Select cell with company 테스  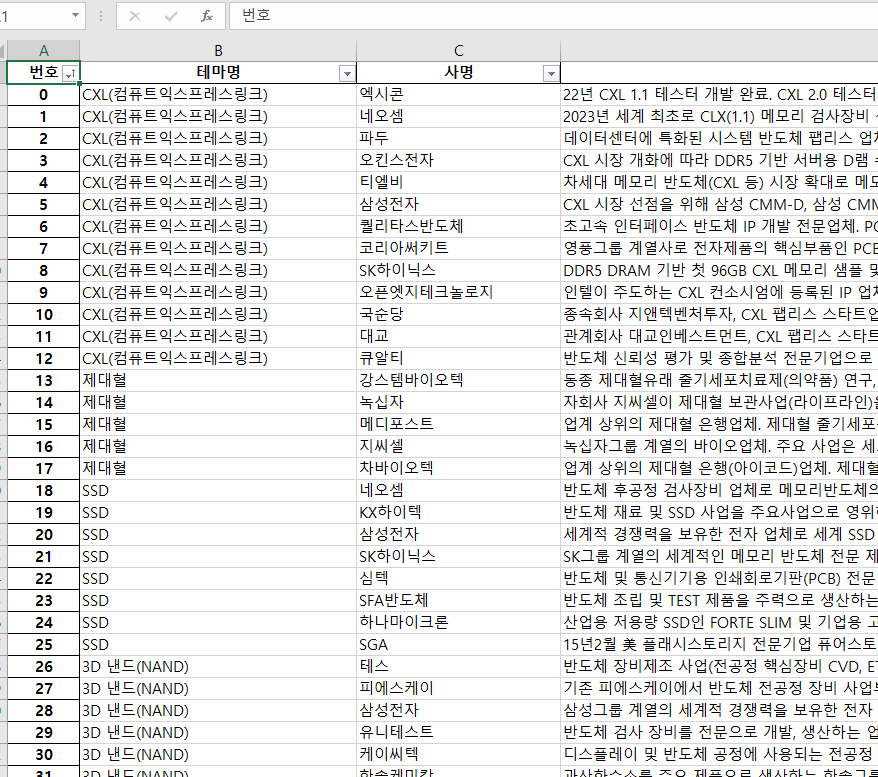tap(458, 666)
